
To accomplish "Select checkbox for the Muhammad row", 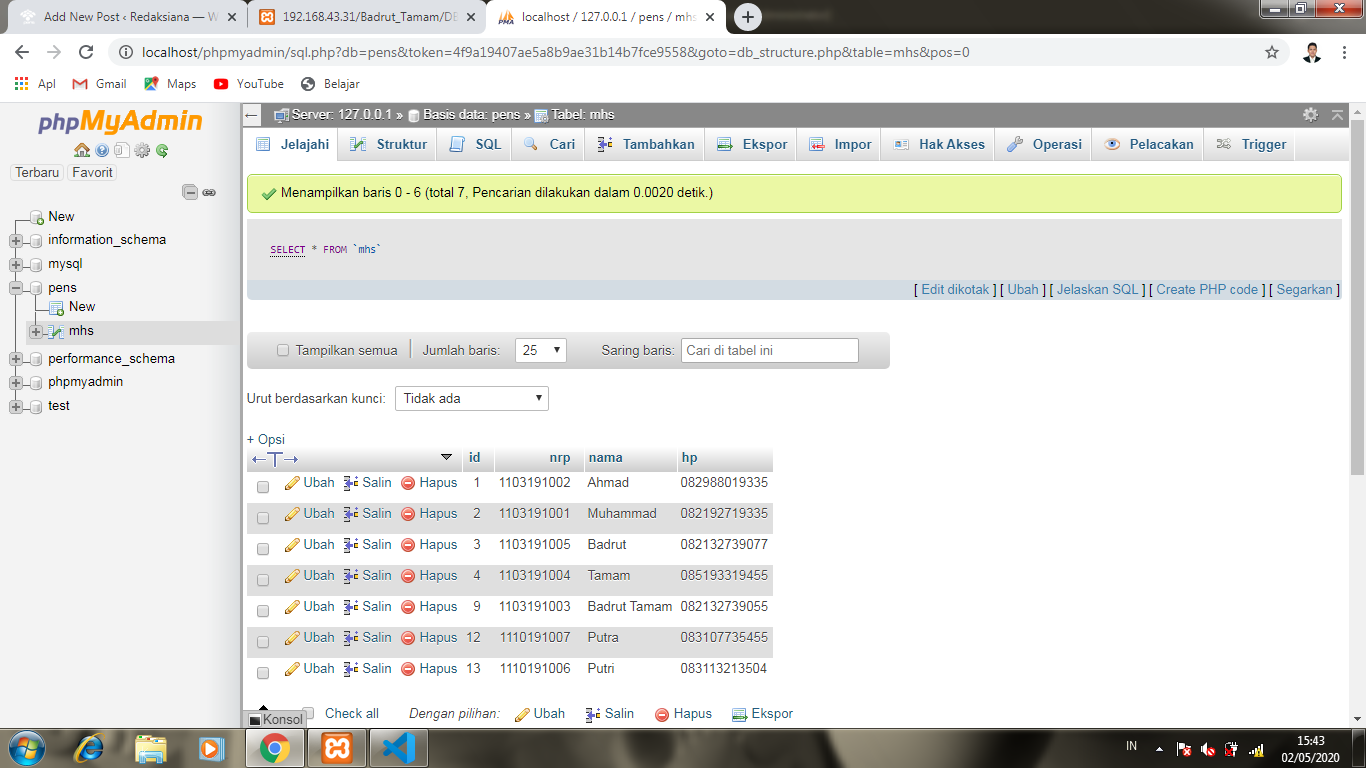I will coord(263,518).
